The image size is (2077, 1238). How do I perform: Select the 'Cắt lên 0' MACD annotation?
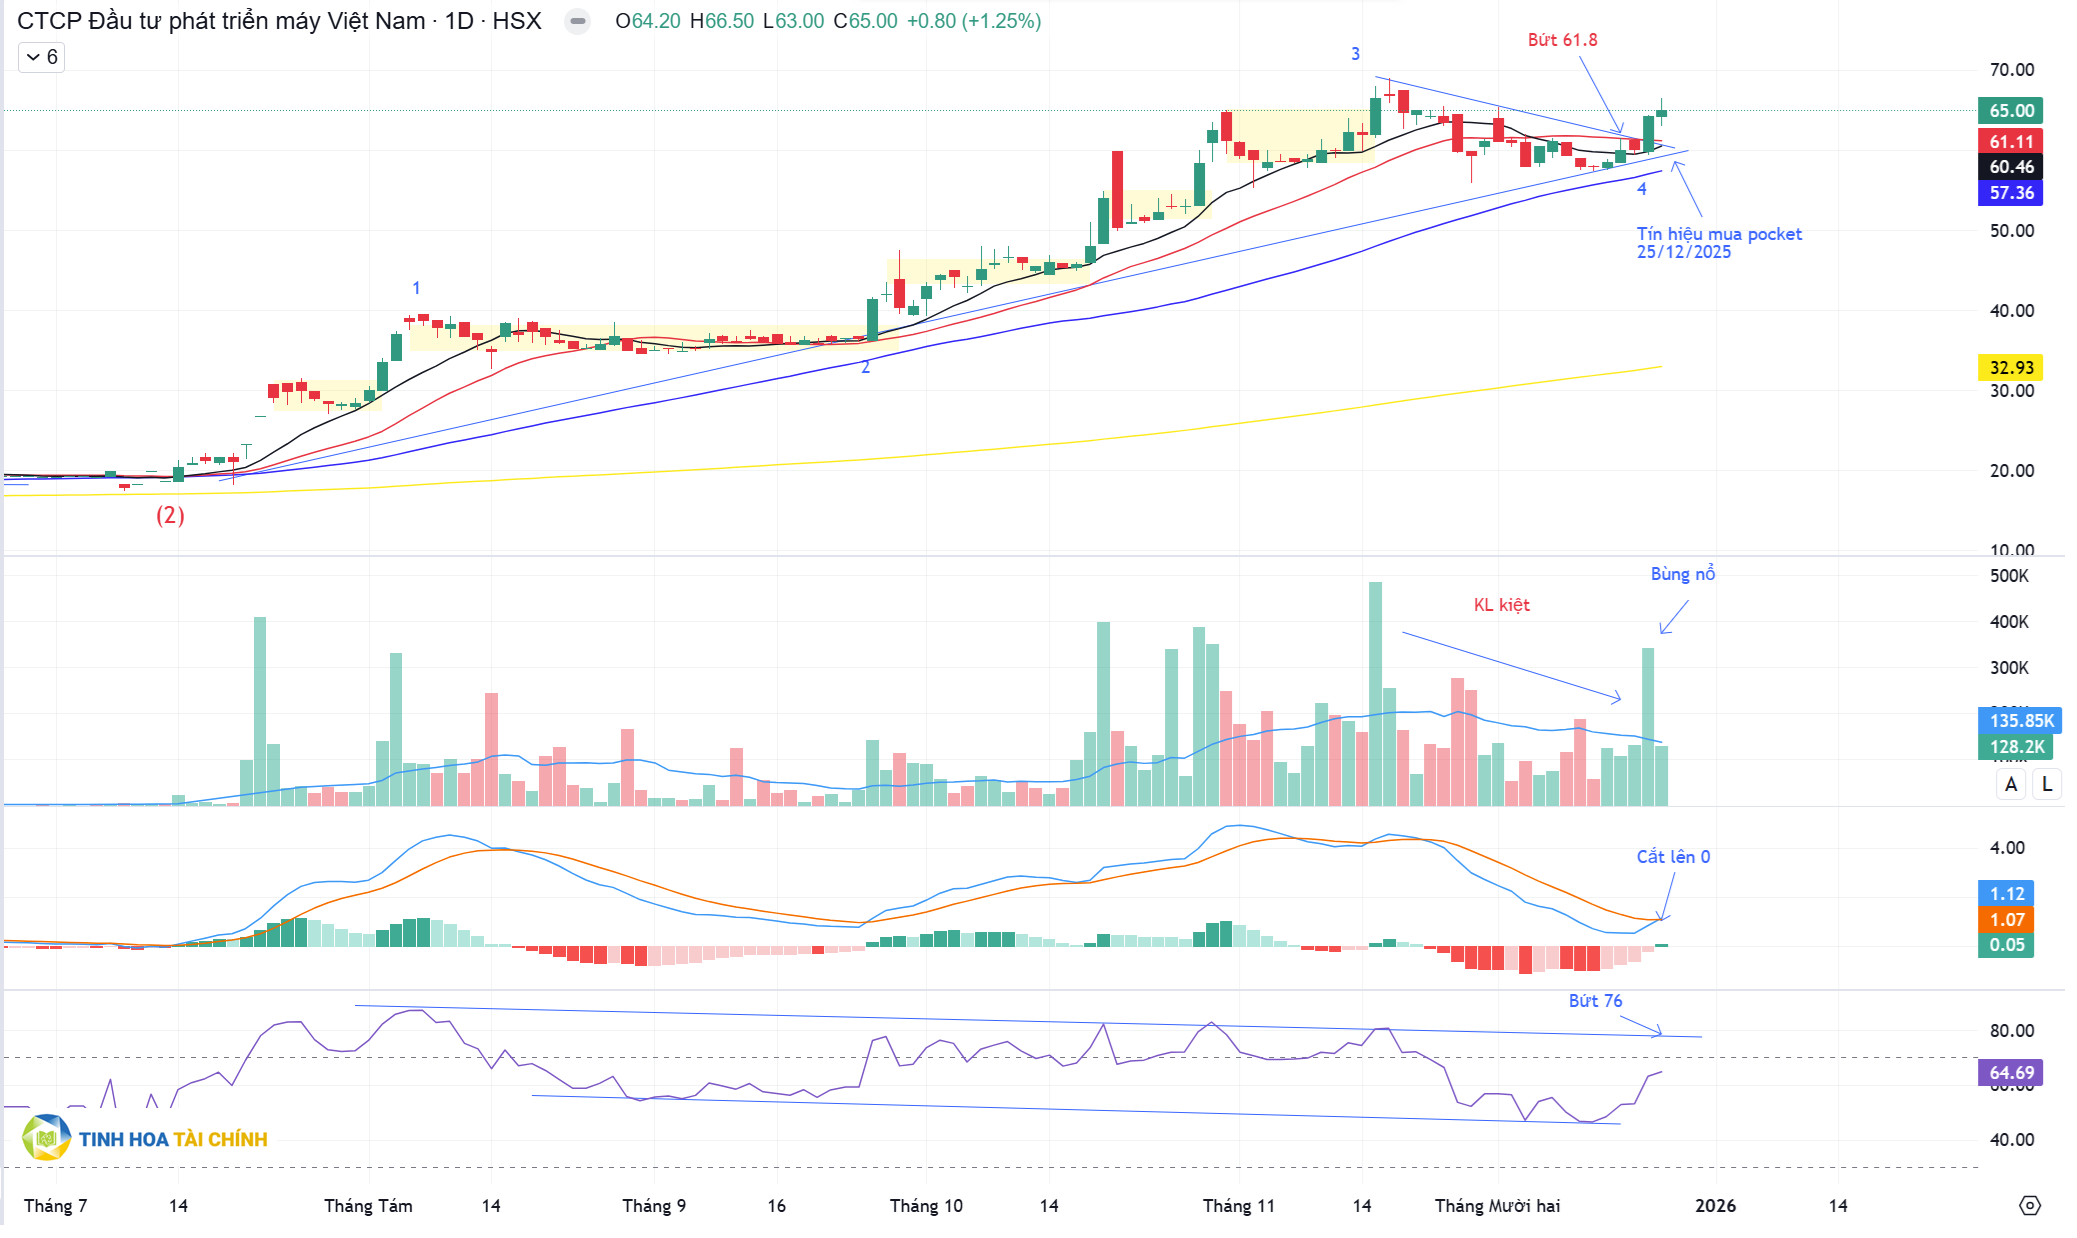(1672, 857)
